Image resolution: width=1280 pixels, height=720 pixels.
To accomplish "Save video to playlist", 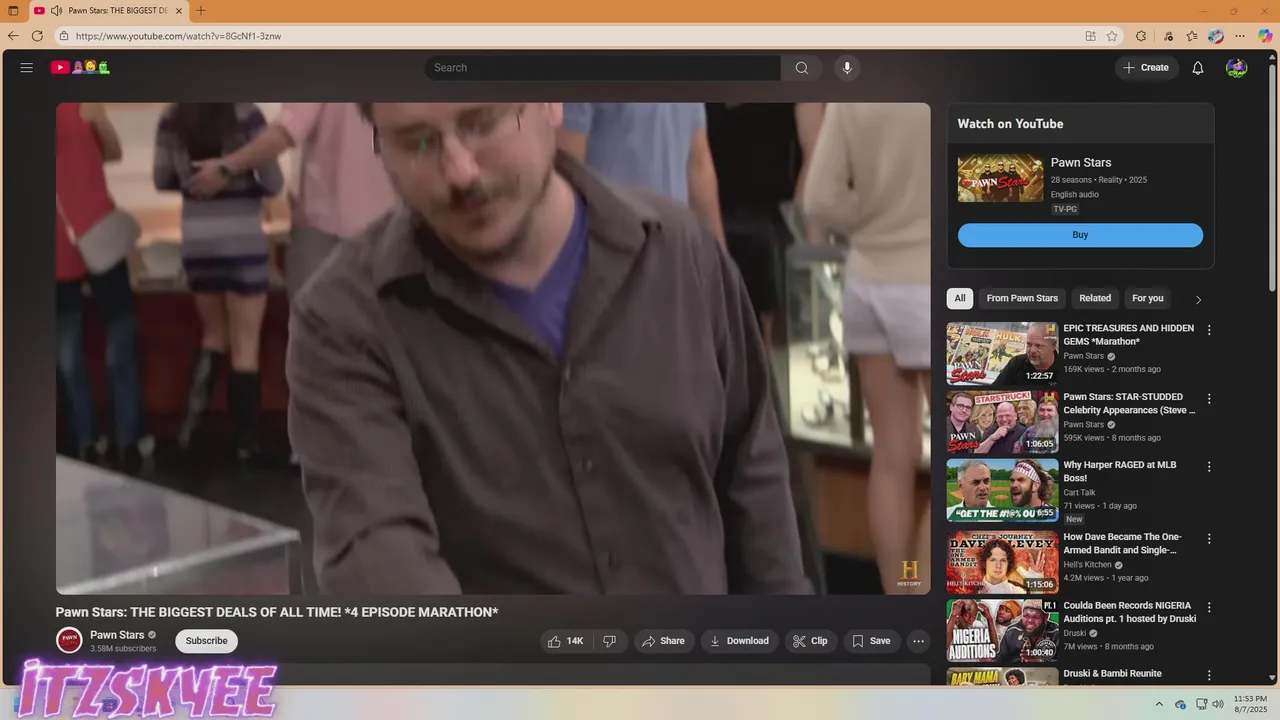I will pos(871,641).
